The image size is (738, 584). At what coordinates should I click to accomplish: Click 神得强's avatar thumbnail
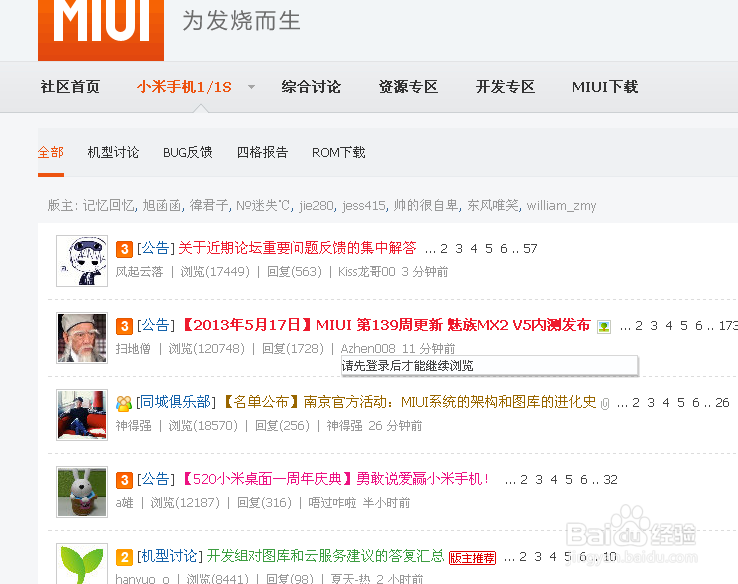82,415
